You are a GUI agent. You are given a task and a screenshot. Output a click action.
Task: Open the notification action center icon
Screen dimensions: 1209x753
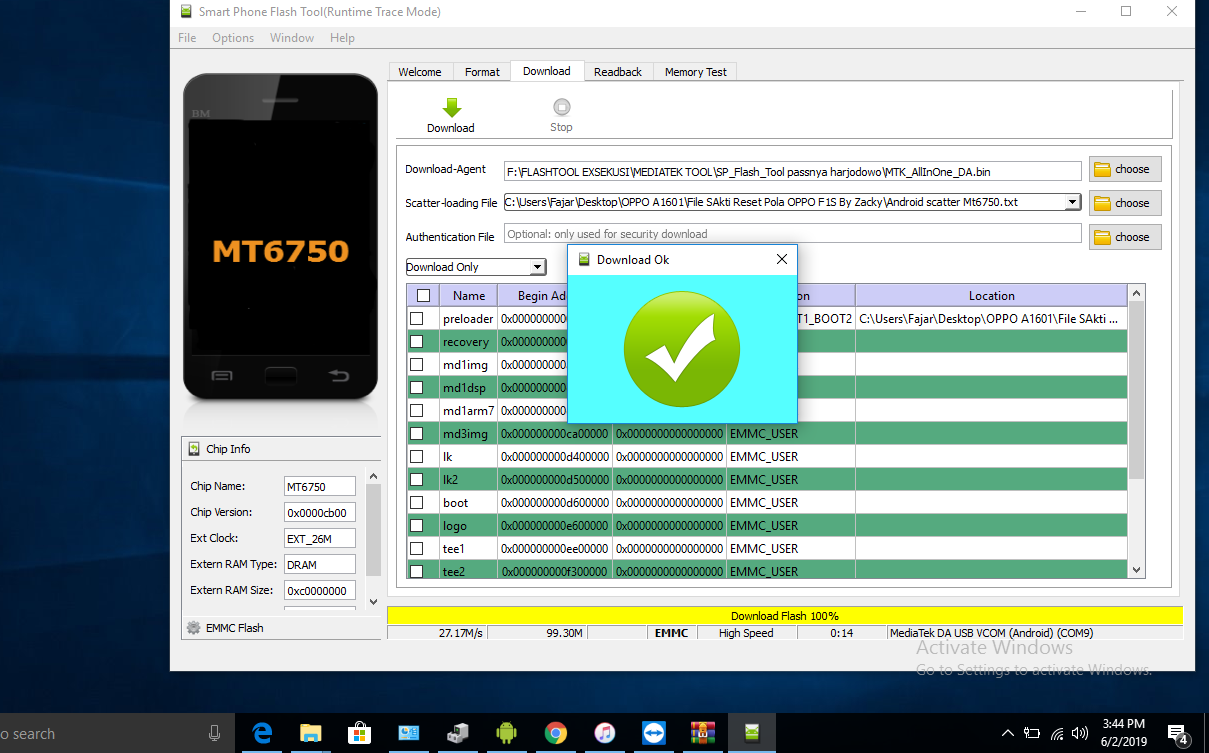(x=1178, y=734)
